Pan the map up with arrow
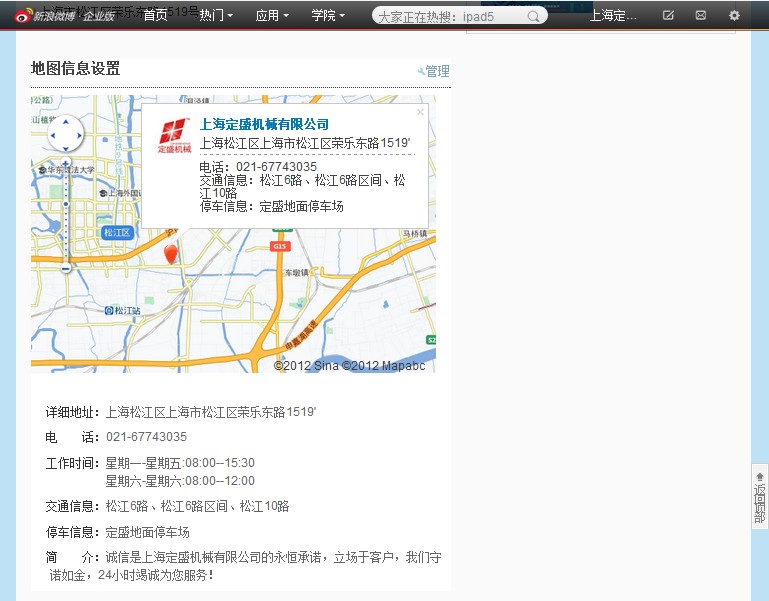769x601 pixels. 66,122
